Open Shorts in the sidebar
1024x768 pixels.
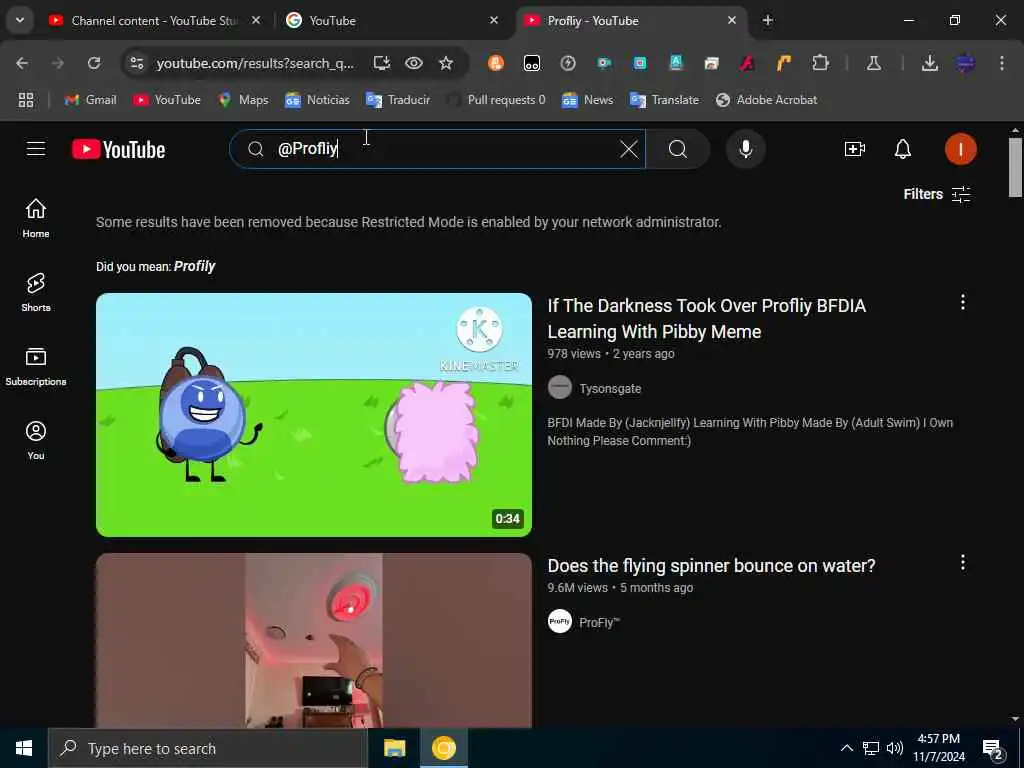(x=36, y=293)
